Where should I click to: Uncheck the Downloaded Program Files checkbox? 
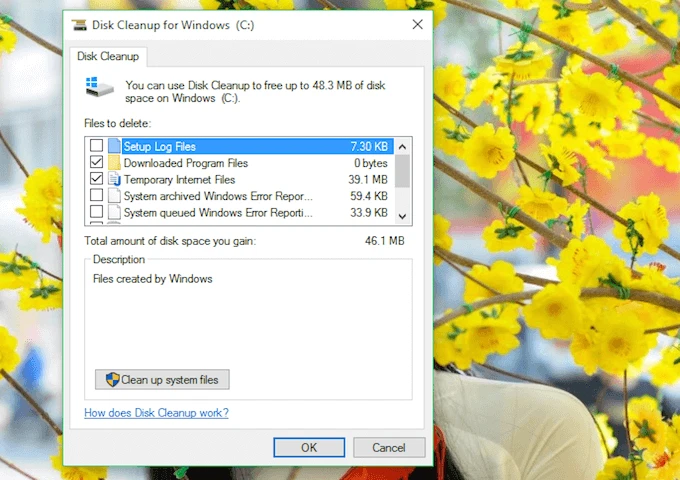96,162
